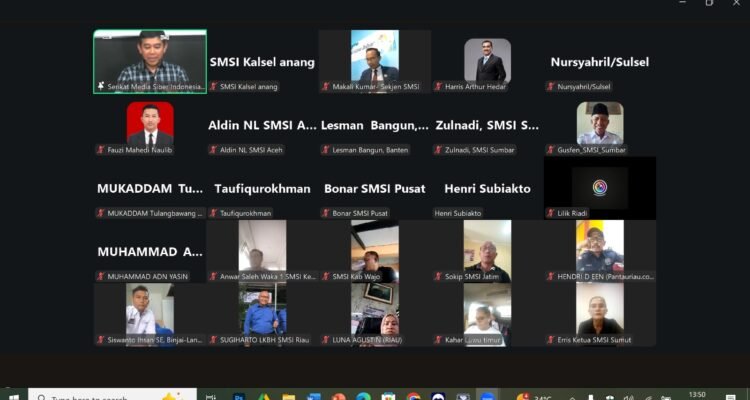Click the muted mic icon beside Taufiqurokhman's name label
This screenshot has width=750, height=400.
point(214,213)
